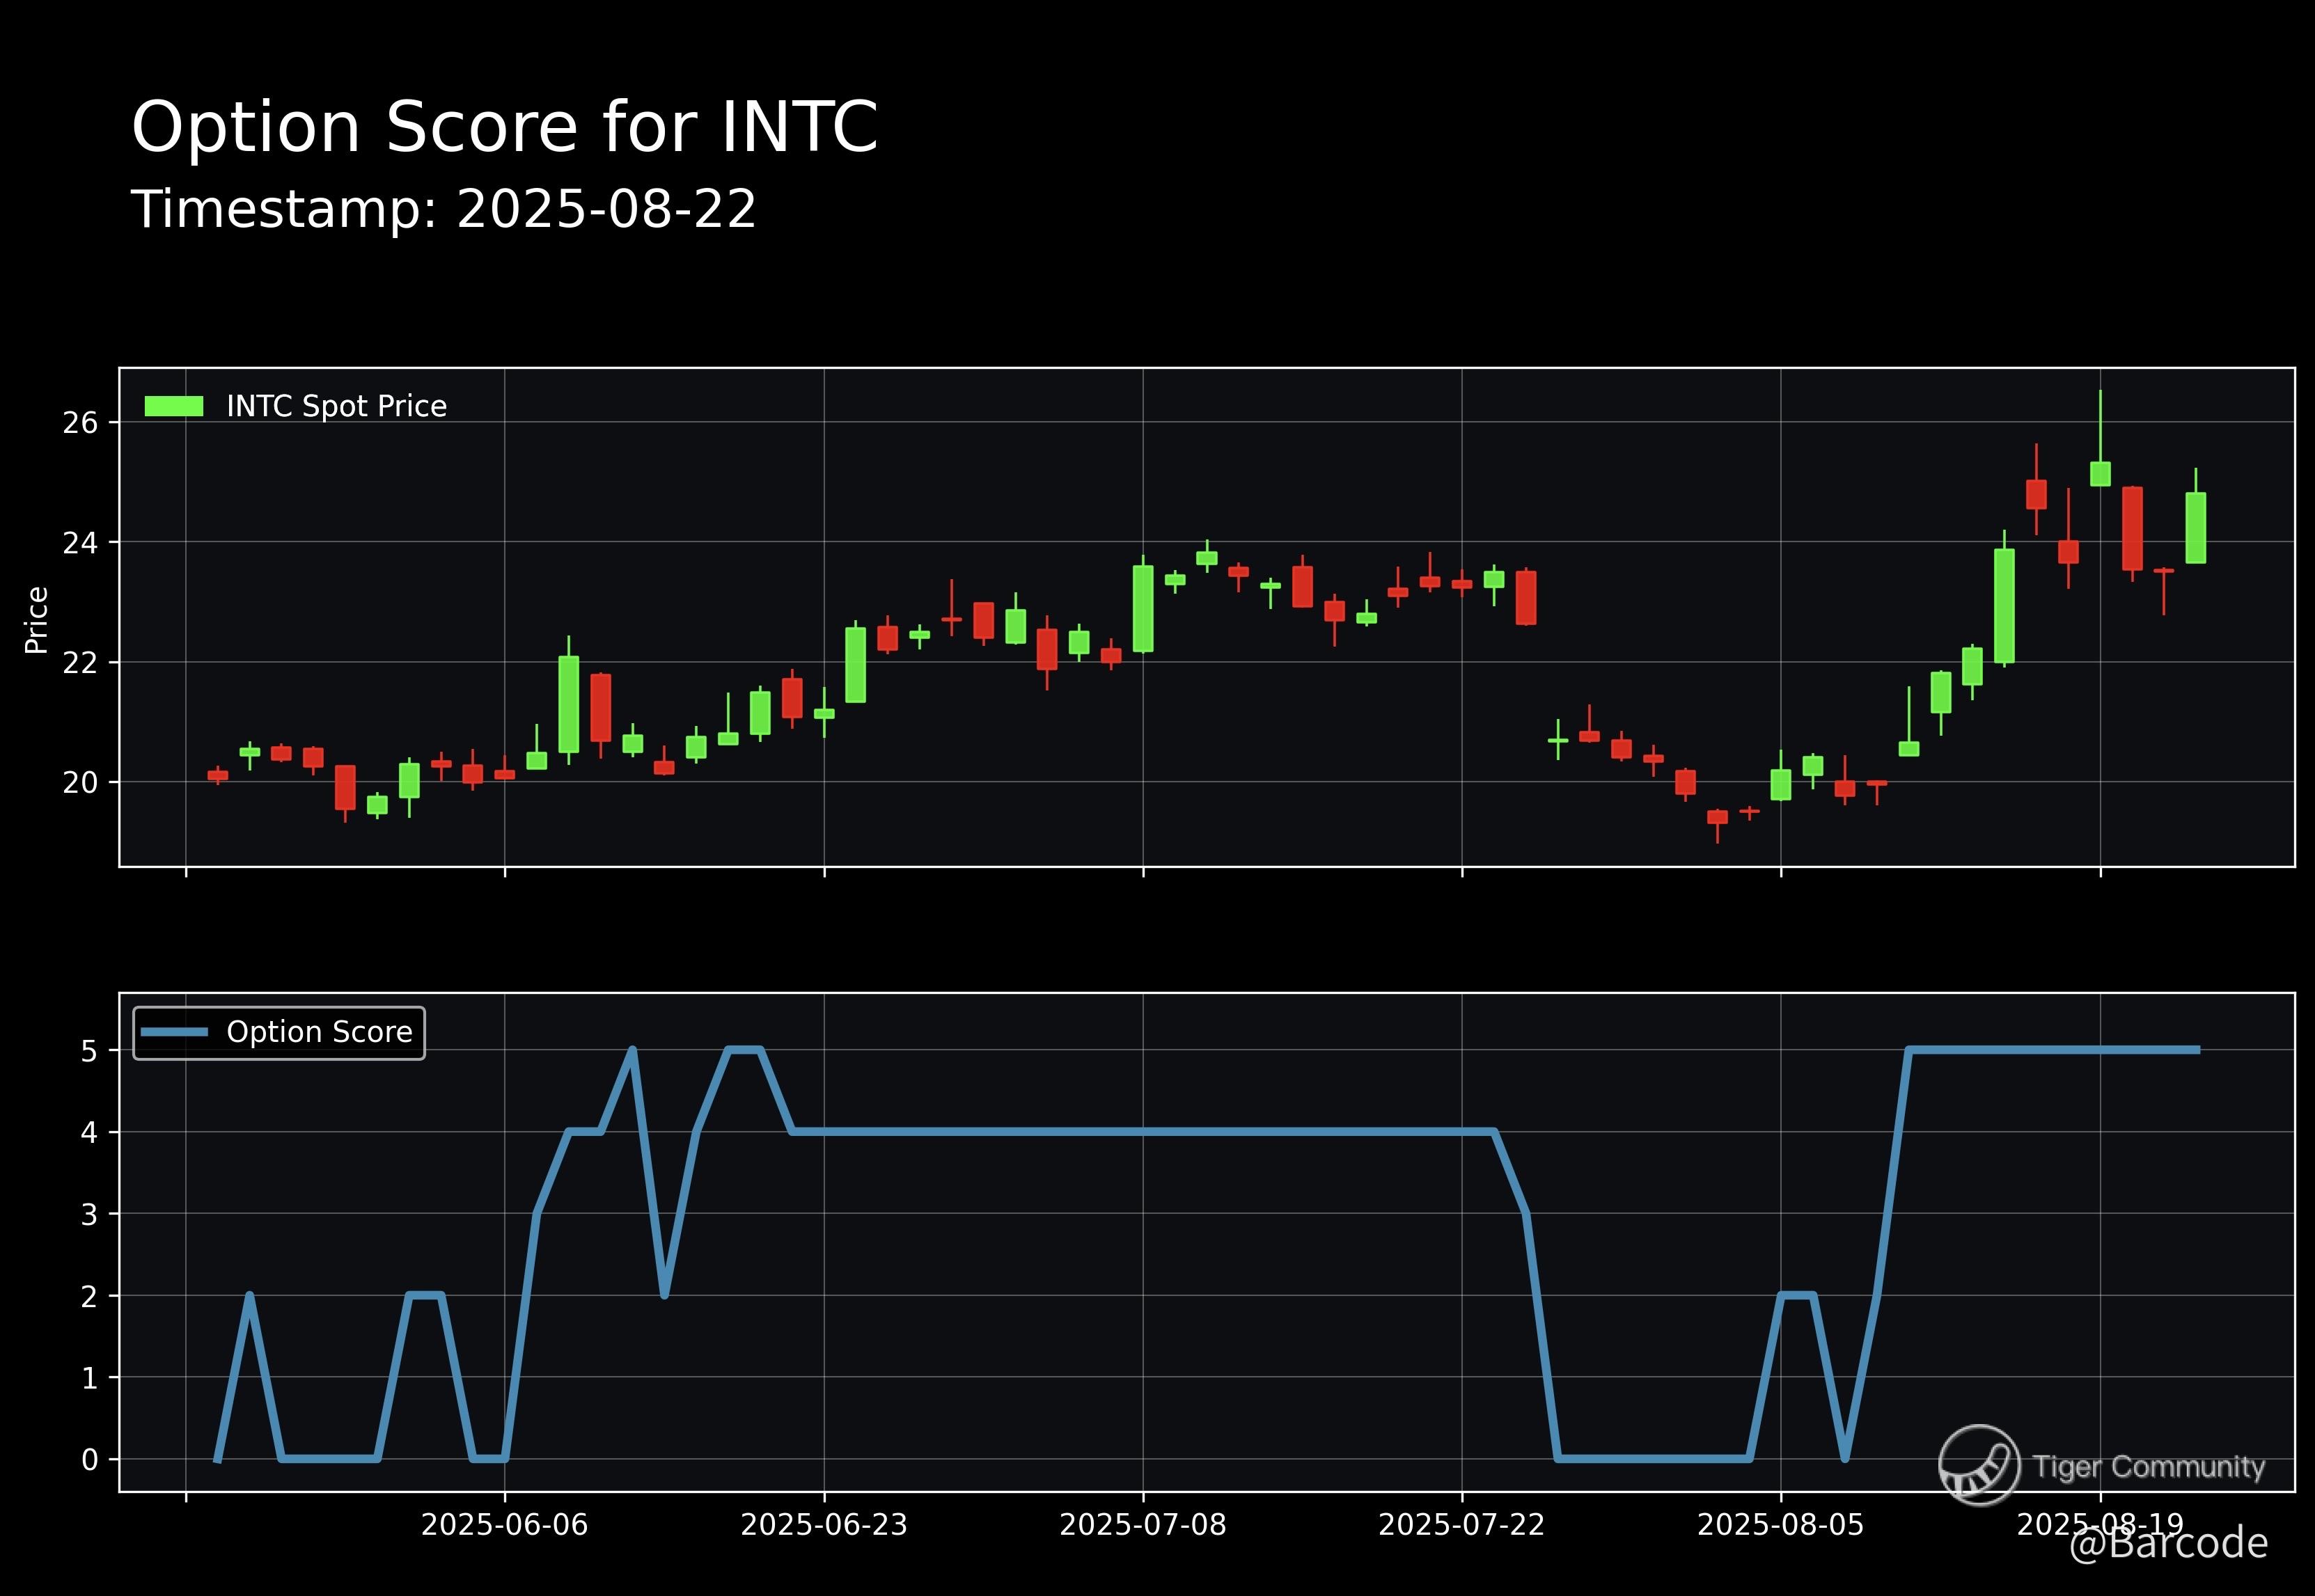Click the 2025-08-05 x-axis date label
Screen dimensions: 2315x1596
tap(1780, 1525)
